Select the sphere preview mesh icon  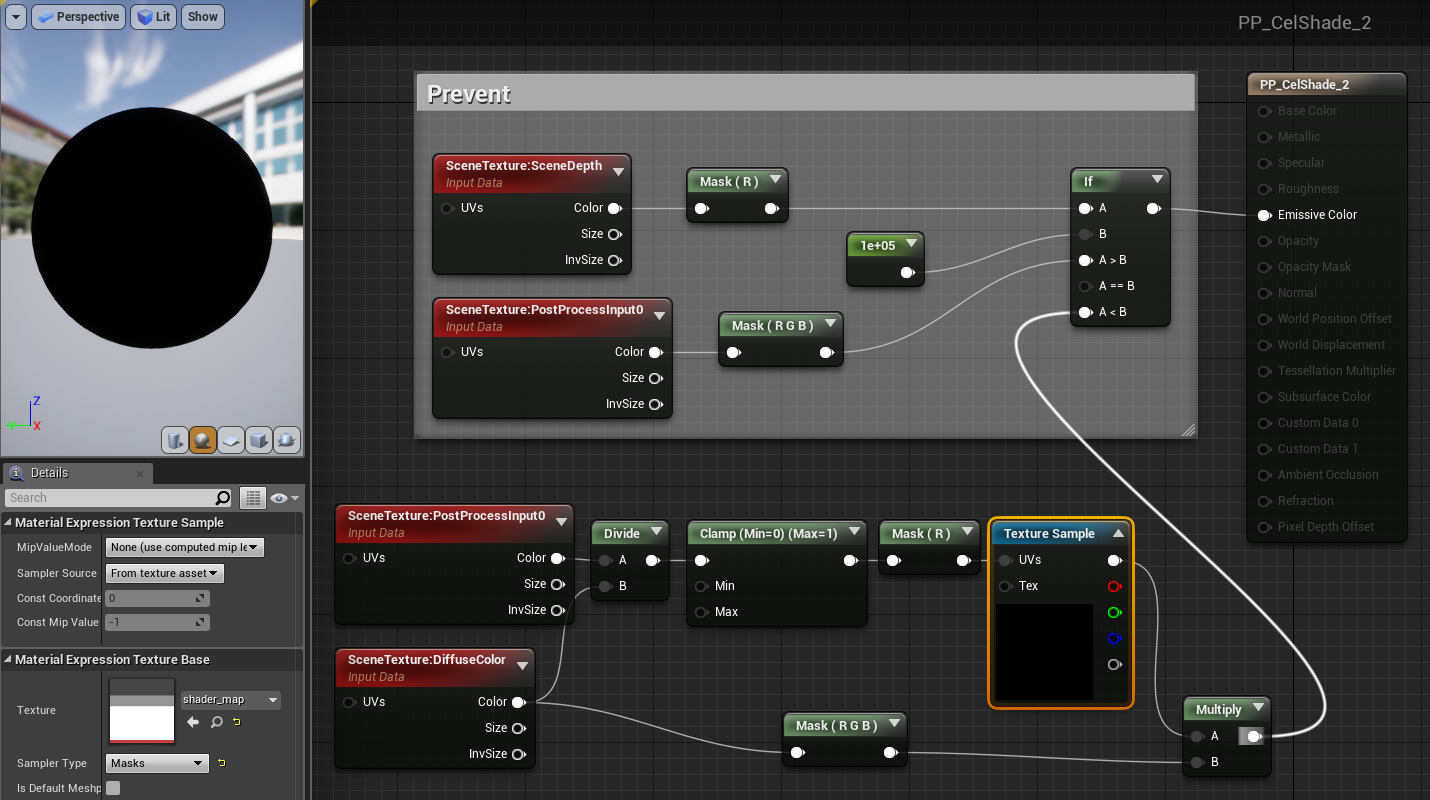[x=203, y=440]
